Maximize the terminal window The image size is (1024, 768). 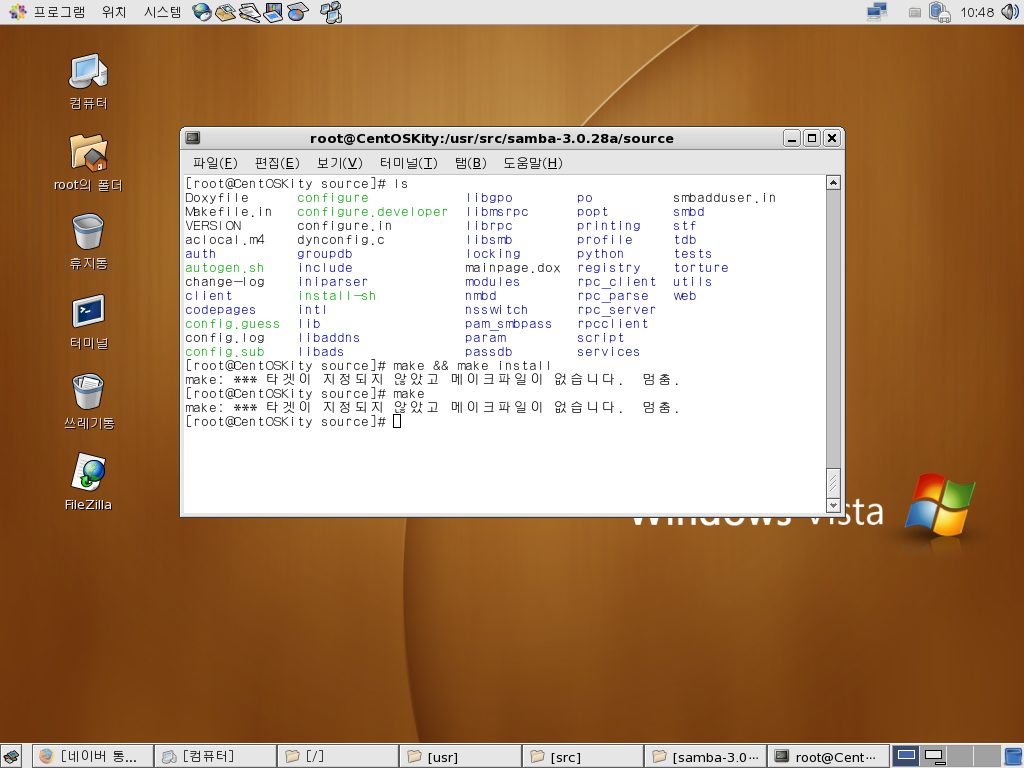tap(812, 138)
